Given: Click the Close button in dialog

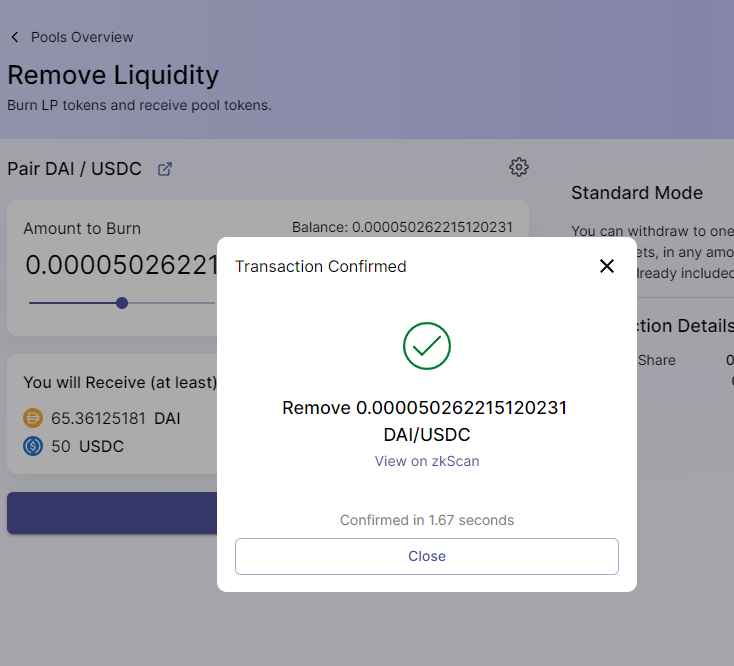Looking at the screenshot, I should (x=426, y=556).
